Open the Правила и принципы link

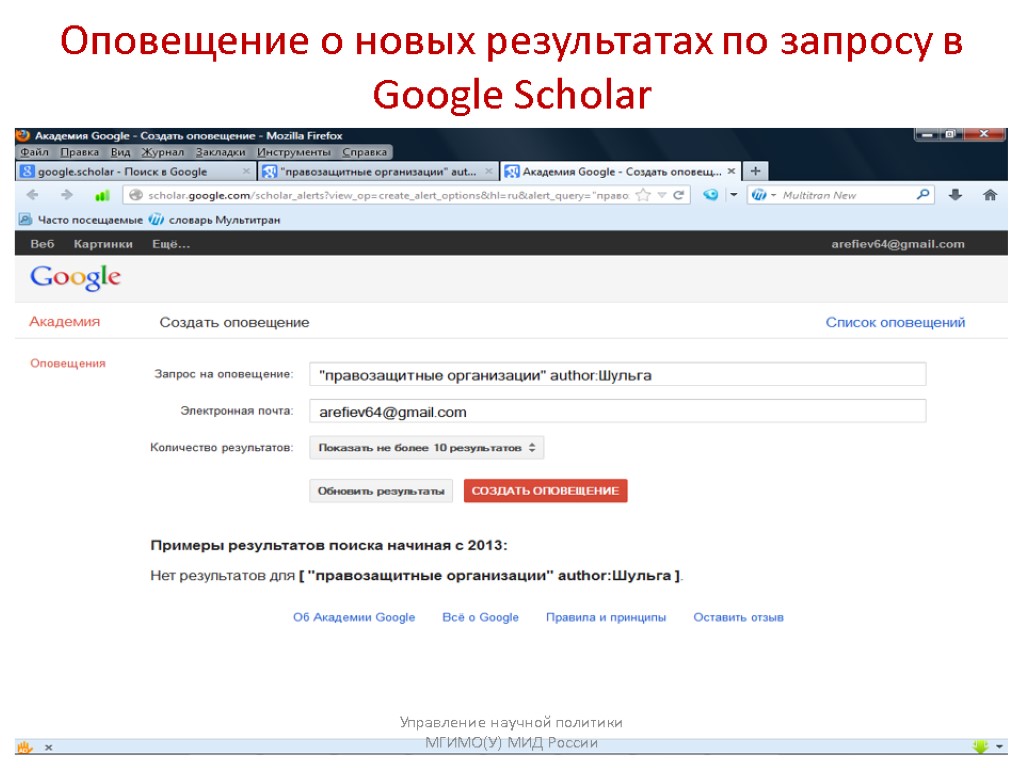pos(606,617)
